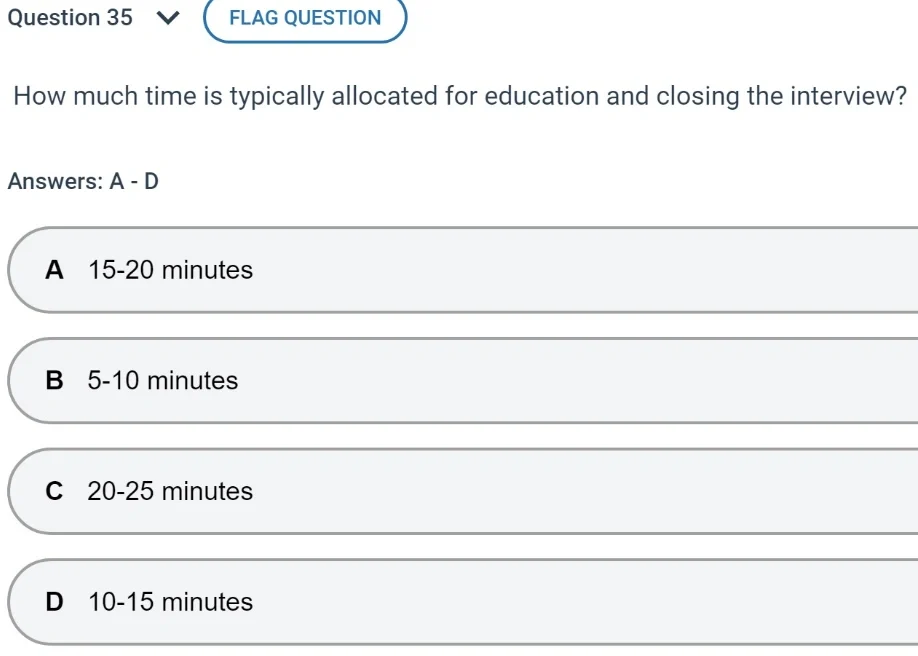Click the Question 35 heading text
This screenshot has width=918, height=656.
click(x=70, y=18)
